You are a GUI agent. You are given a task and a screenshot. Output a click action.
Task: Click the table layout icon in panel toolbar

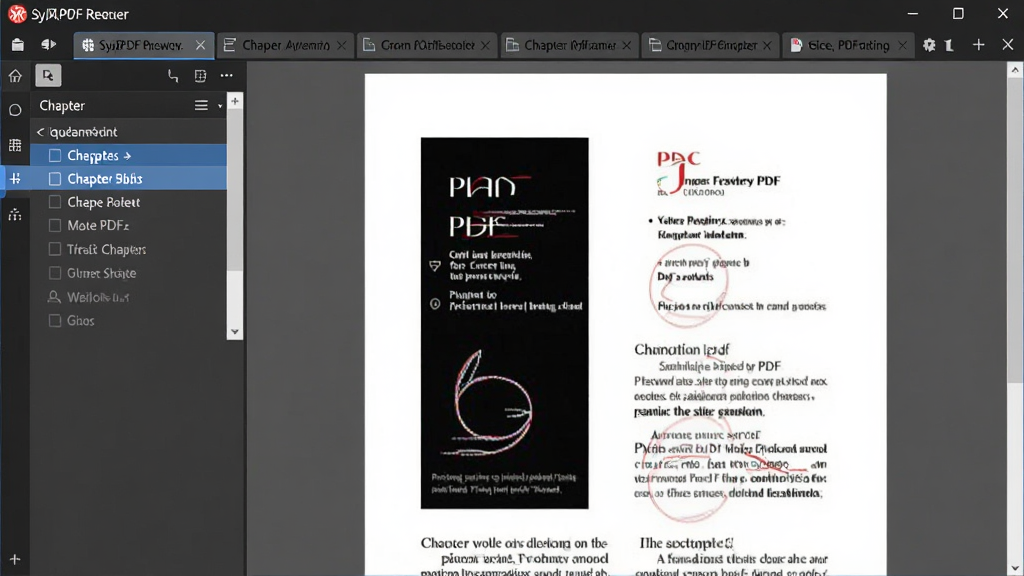coord(200,76)
